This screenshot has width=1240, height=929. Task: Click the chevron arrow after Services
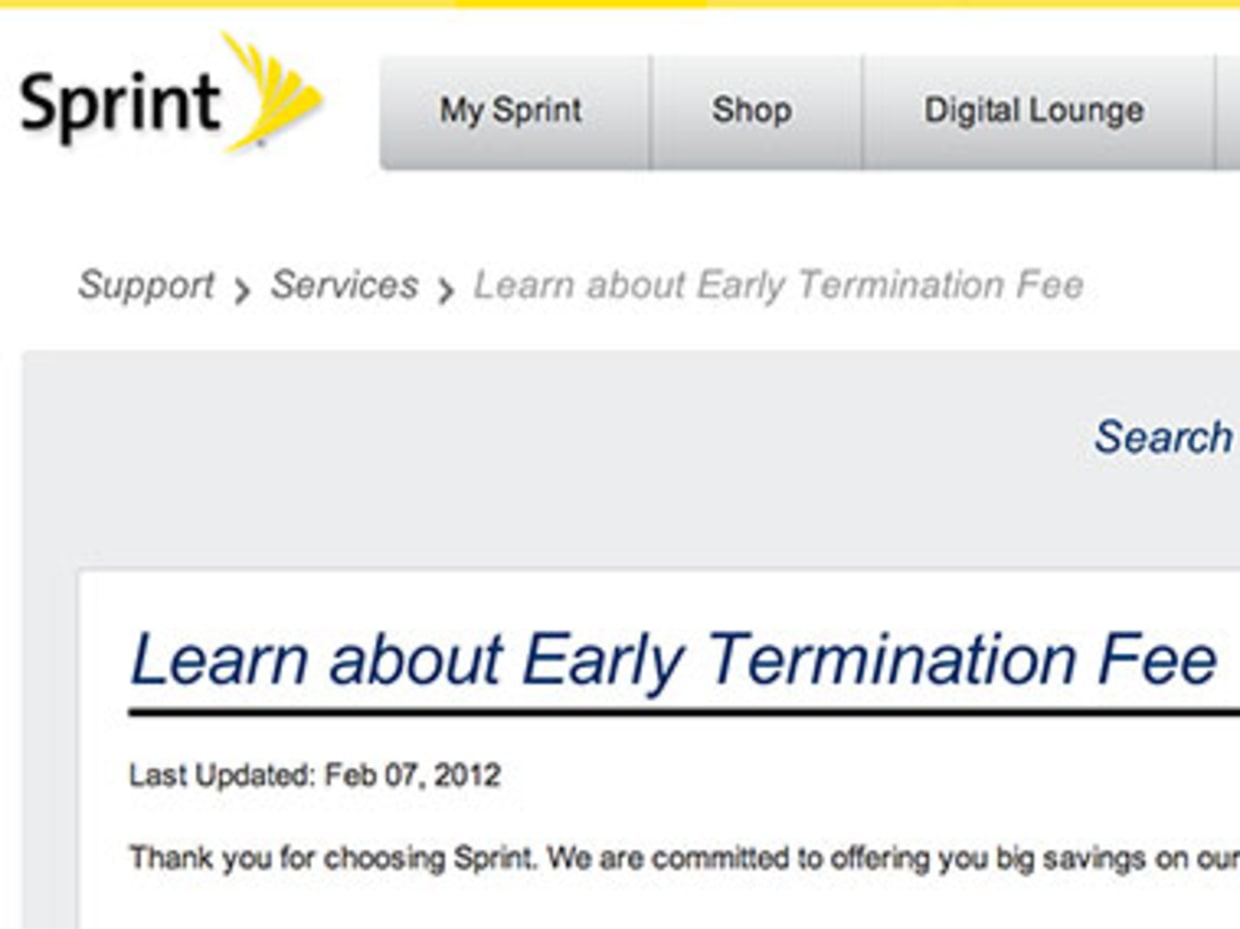coord(446,291)
